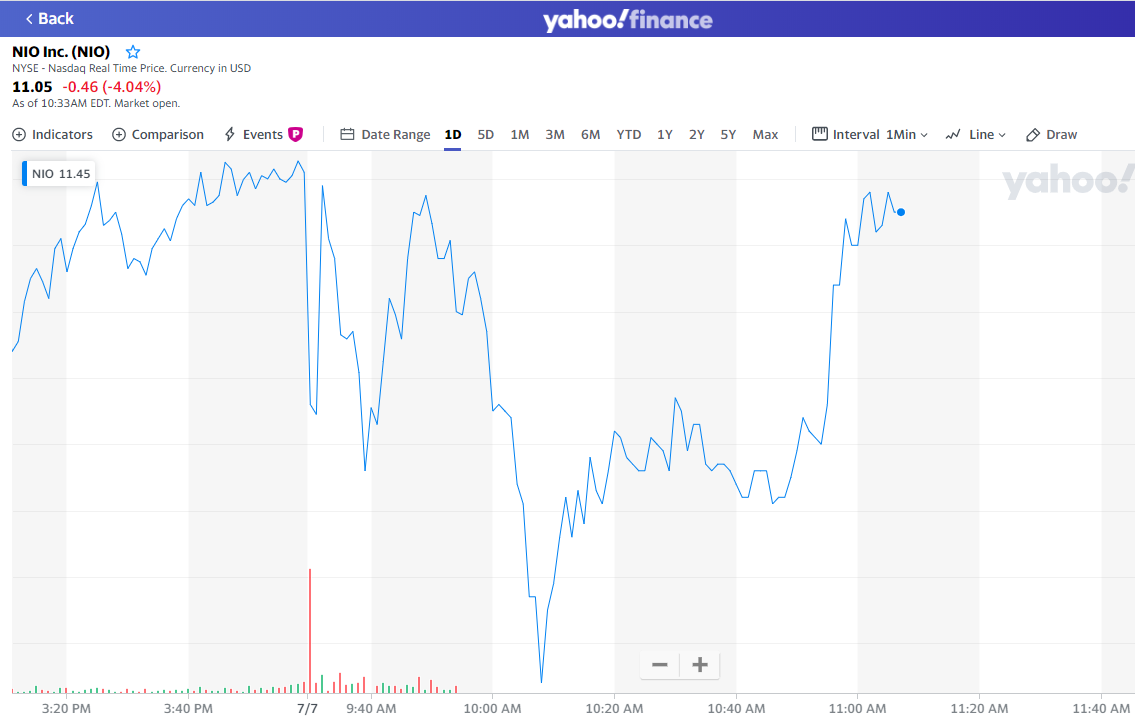The height and width of the screenshot is (728, 1135).
Task: Add NIO to watchlist with star icon
Action: point(133,52)
